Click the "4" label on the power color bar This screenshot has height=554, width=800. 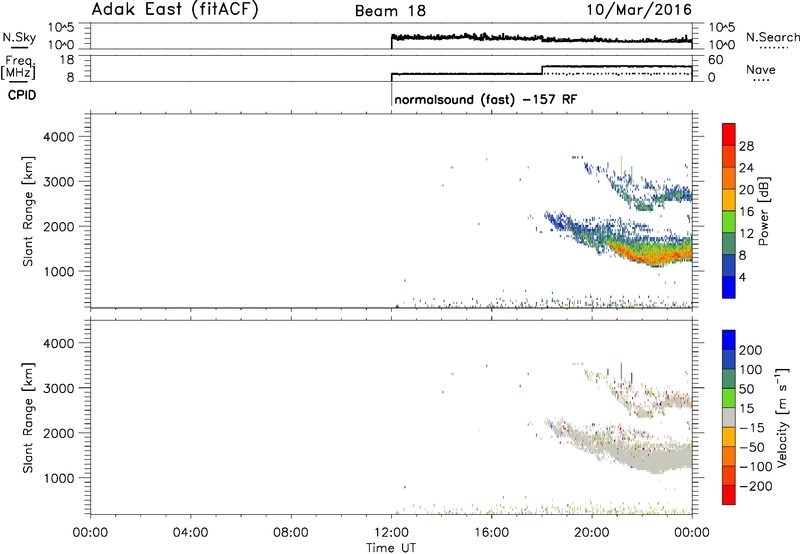pos(742,277)
